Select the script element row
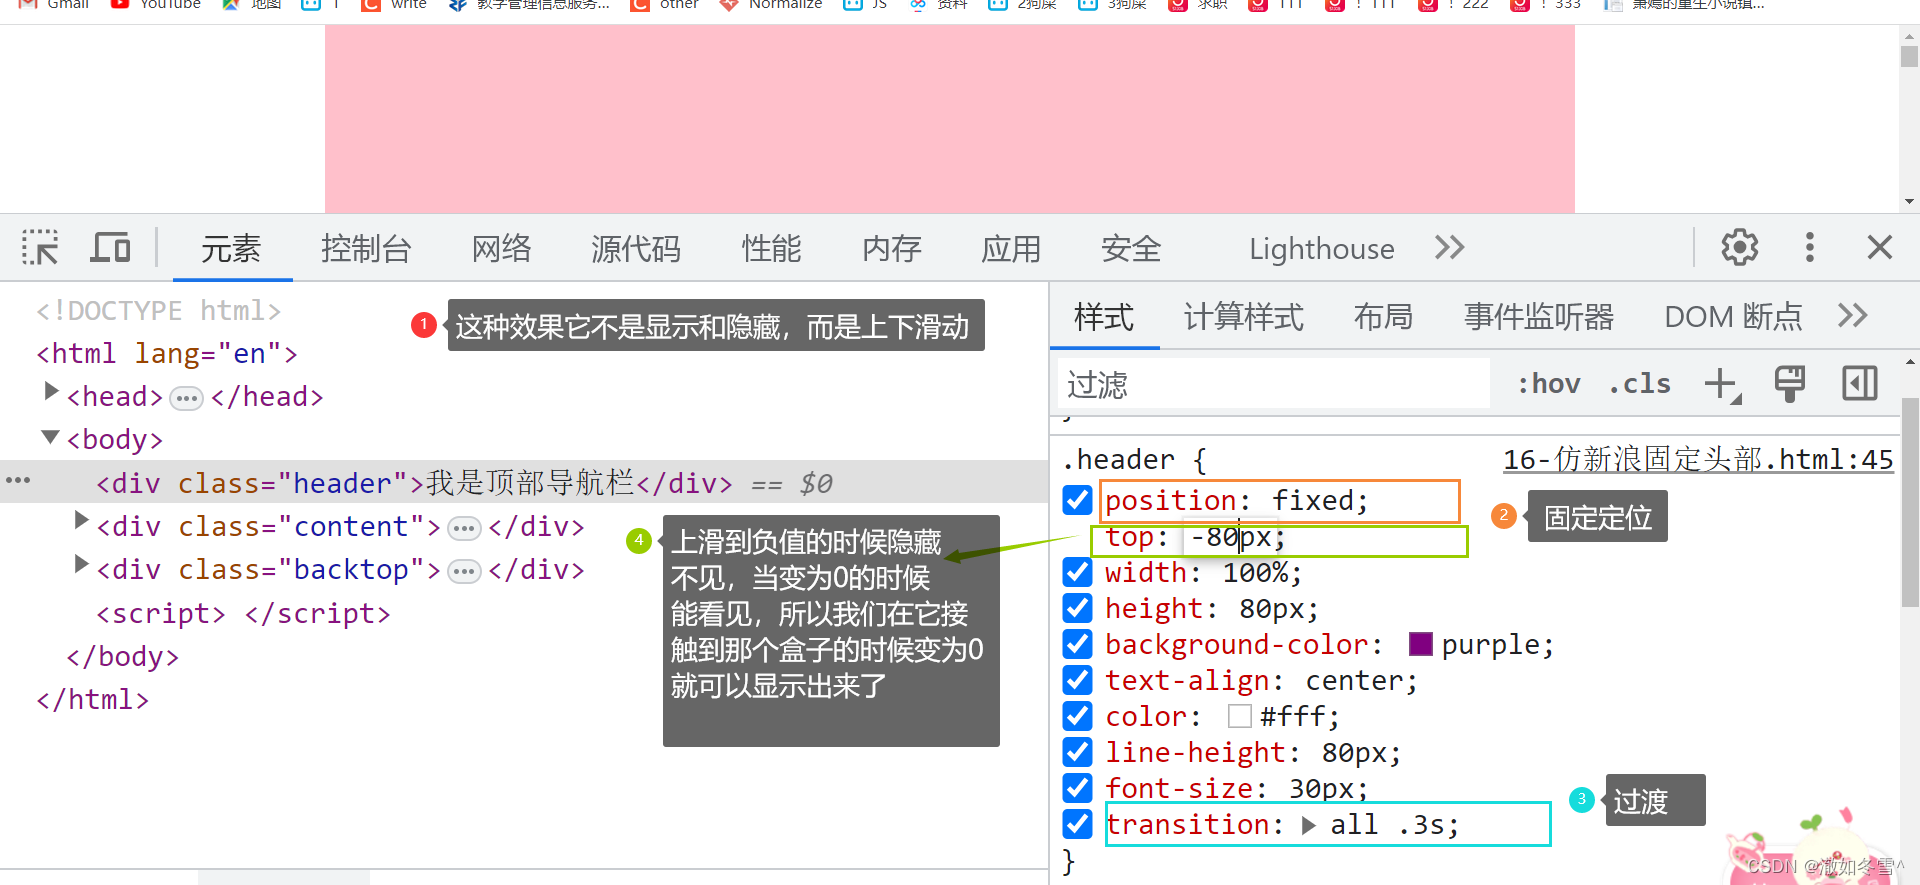This screenshot has height=885, width=1920. coord(243,613)
